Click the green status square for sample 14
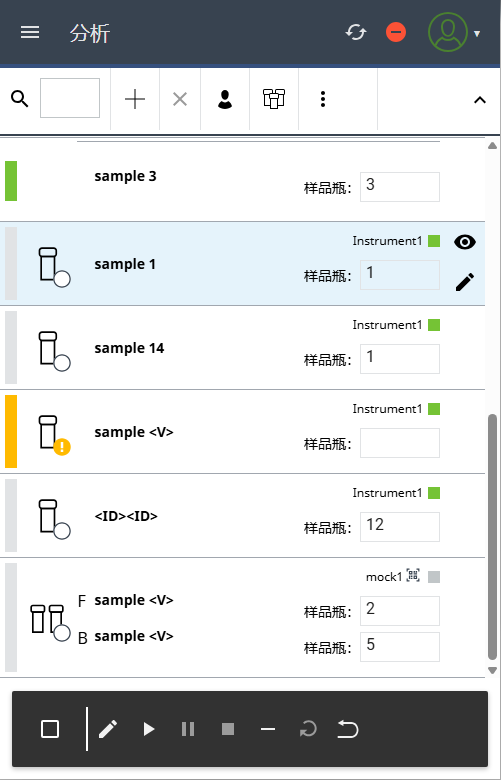 434,325
